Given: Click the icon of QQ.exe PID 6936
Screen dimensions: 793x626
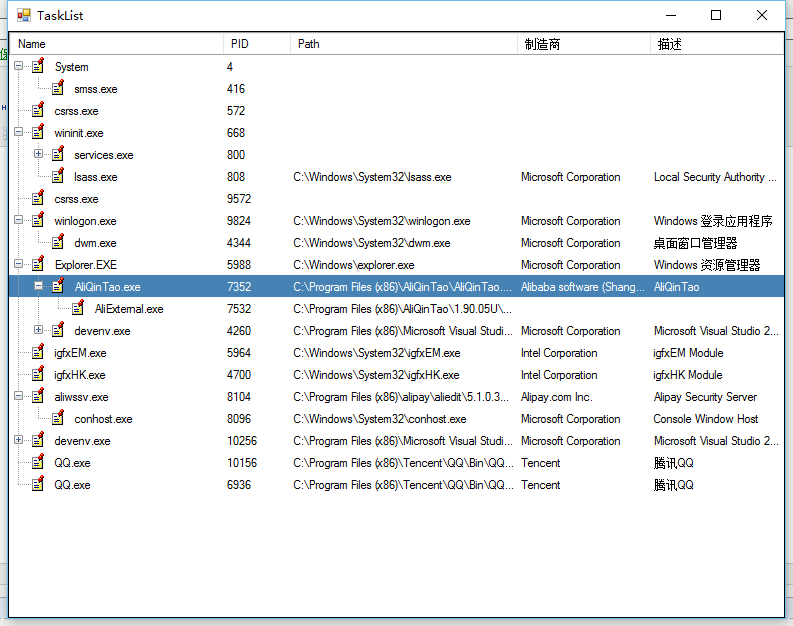Looking at the screenshot, I should click(x=38, y=484).
